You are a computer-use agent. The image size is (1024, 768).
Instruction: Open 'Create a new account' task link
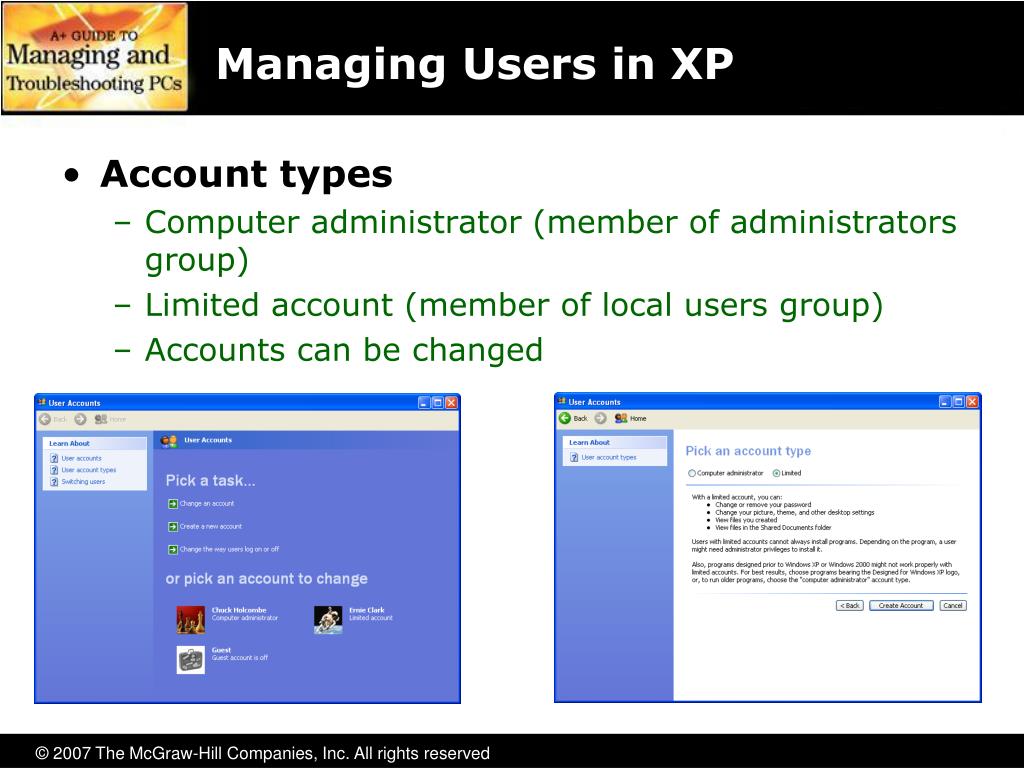(210, 526)
